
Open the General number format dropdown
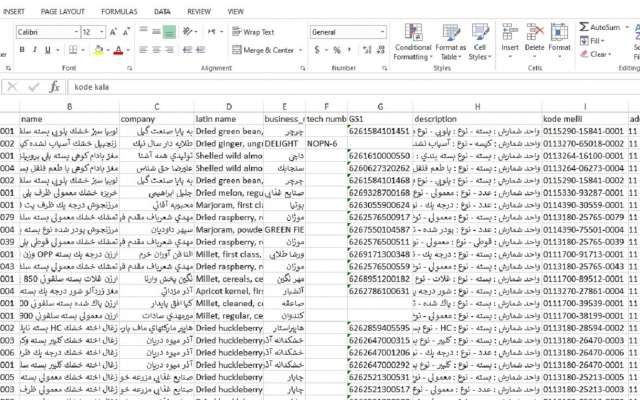[x=382, y=32]
